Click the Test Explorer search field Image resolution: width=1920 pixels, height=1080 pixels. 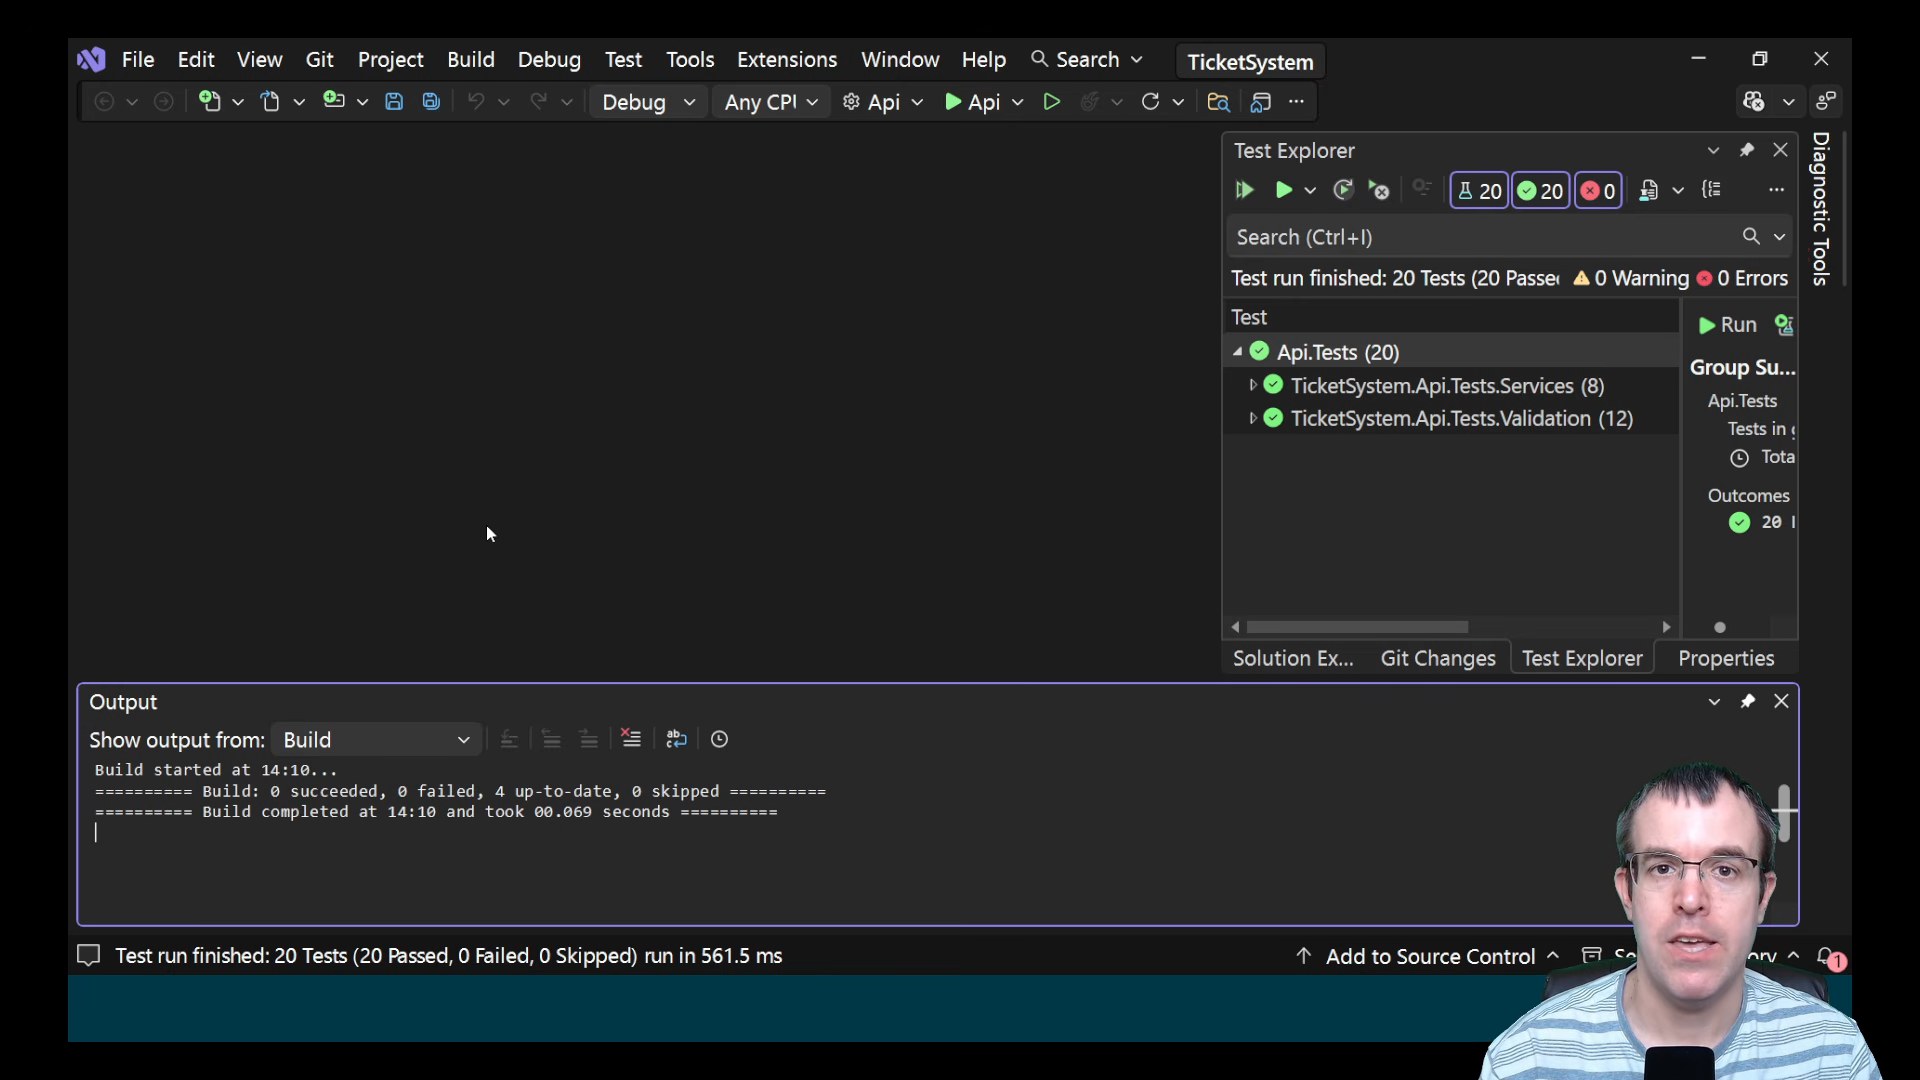tap(1485, 237)
